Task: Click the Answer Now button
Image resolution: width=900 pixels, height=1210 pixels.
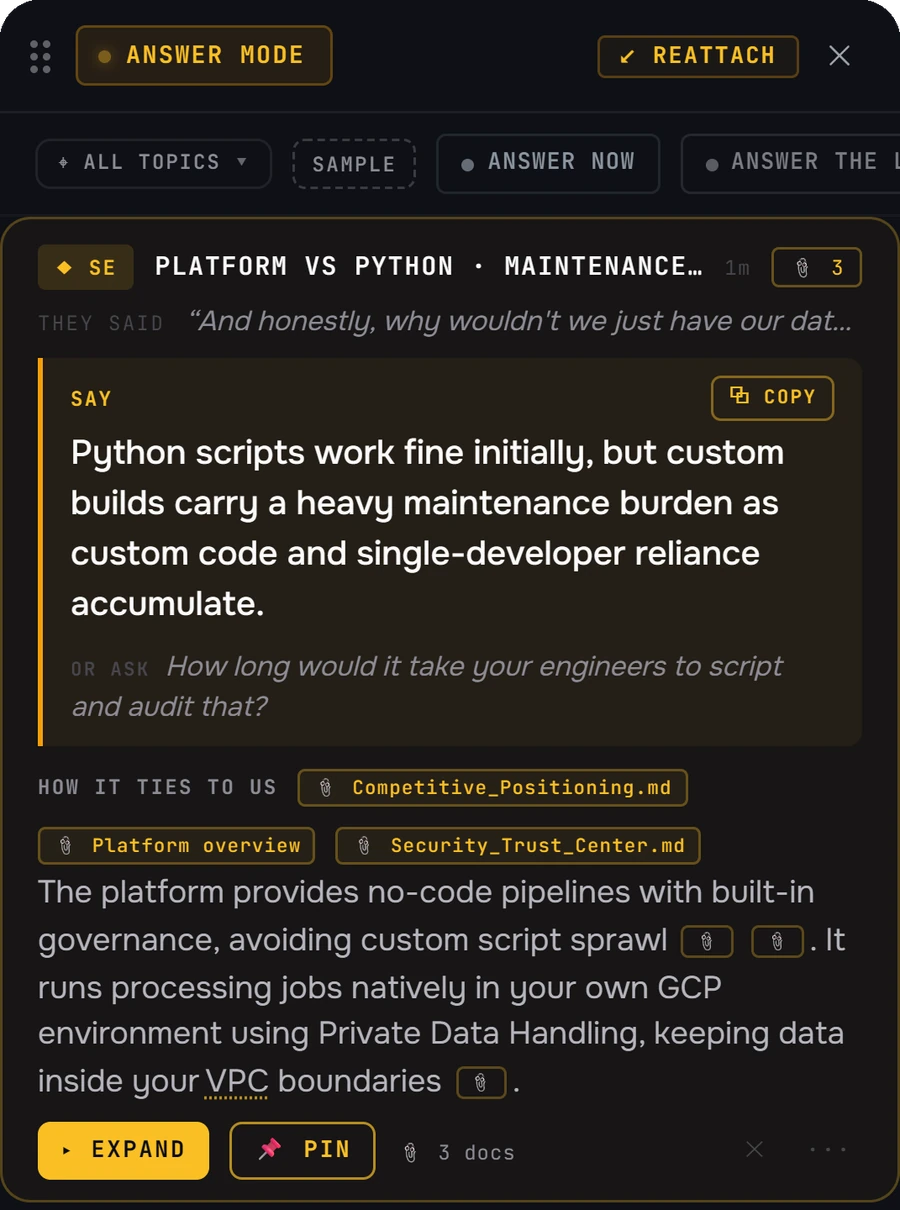Action: 548,163
